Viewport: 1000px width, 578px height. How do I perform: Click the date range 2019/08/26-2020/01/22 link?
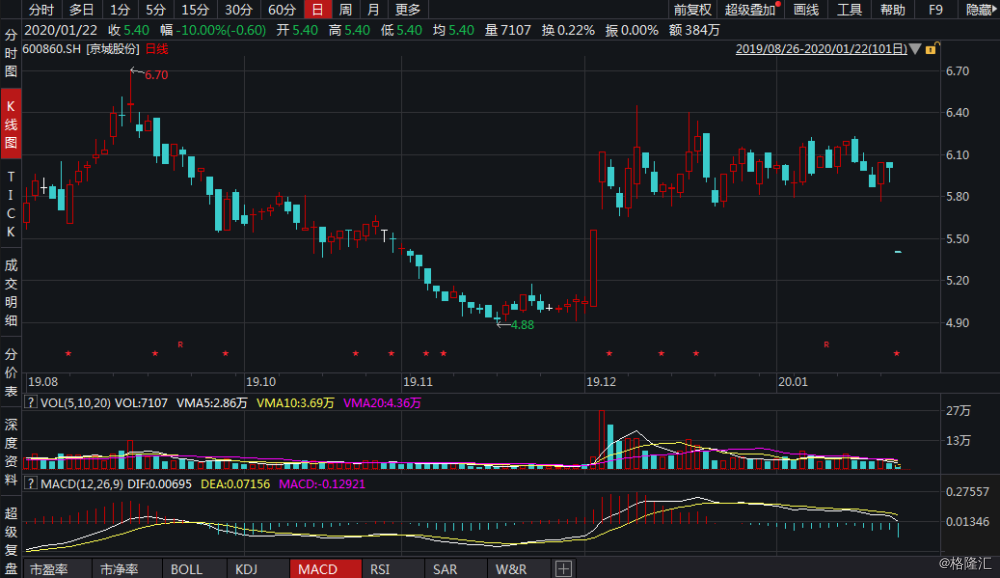pyautogui.click(x=821, y=49)
